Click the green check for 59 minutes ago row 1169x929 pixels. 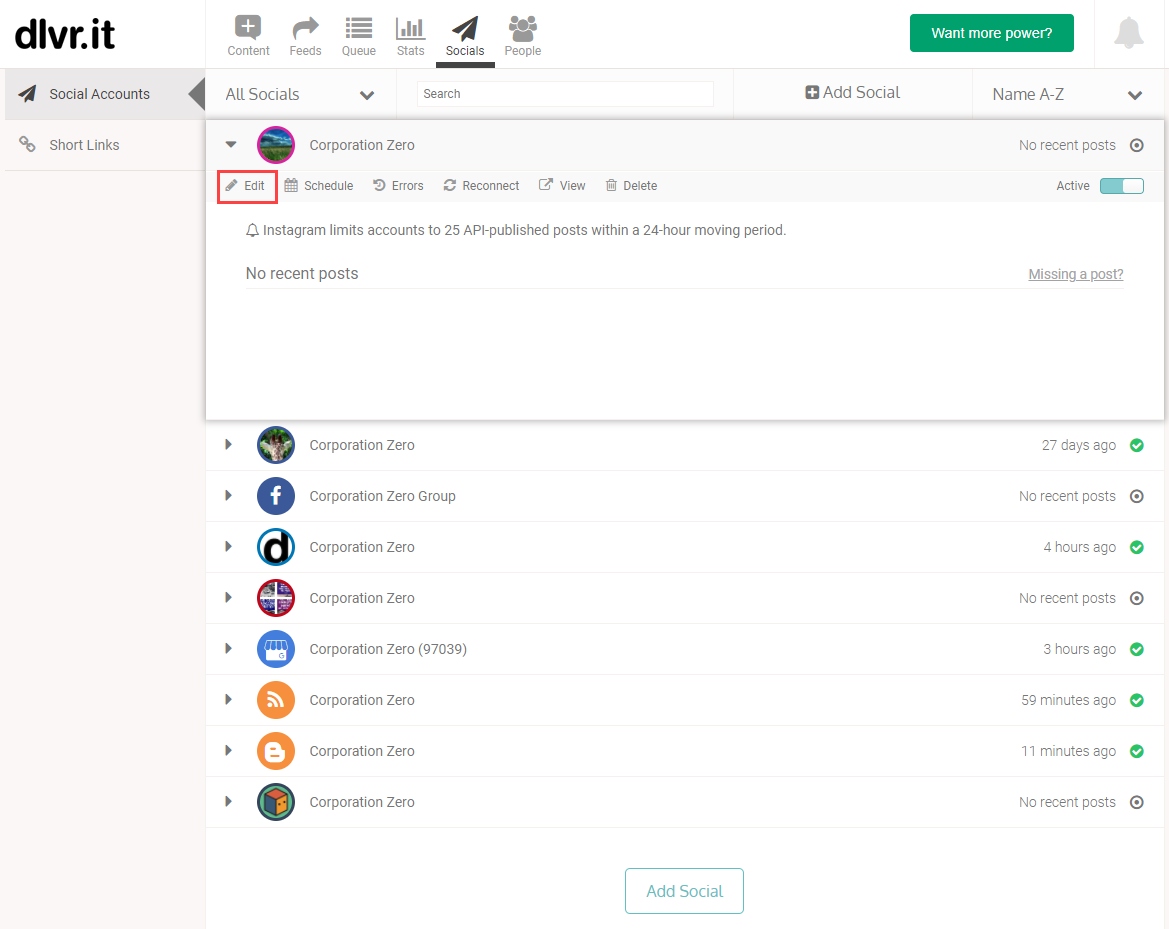click(1136, 700)
